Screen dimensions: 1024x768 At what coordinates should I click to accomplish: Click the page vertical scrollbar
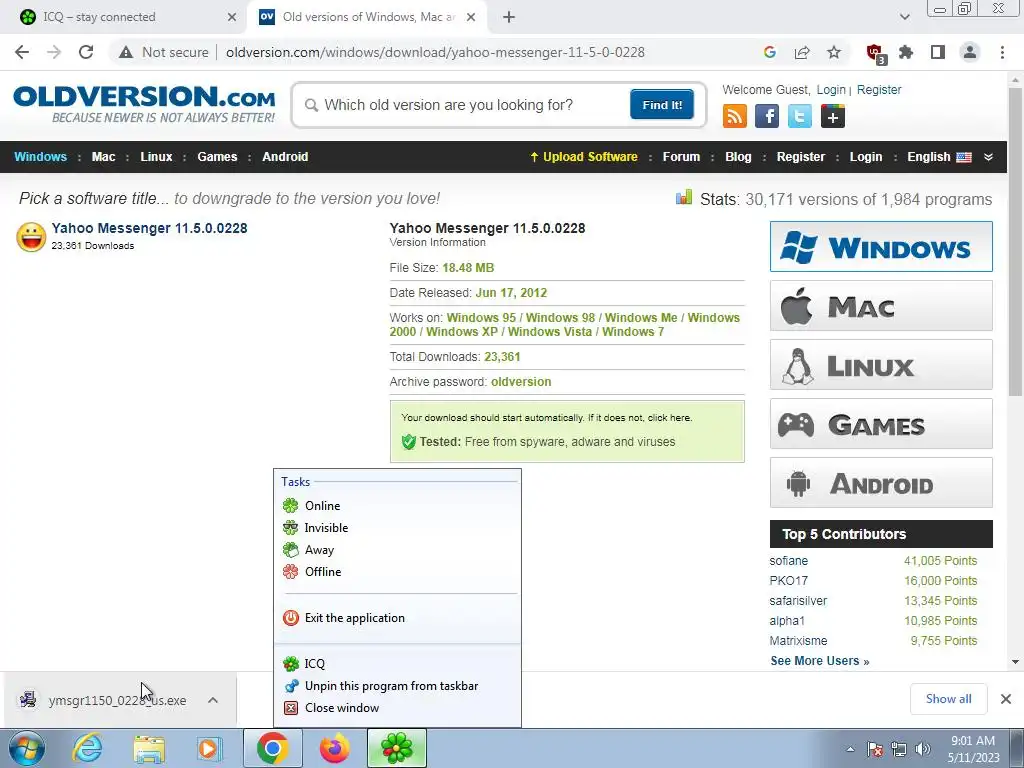1015,242
